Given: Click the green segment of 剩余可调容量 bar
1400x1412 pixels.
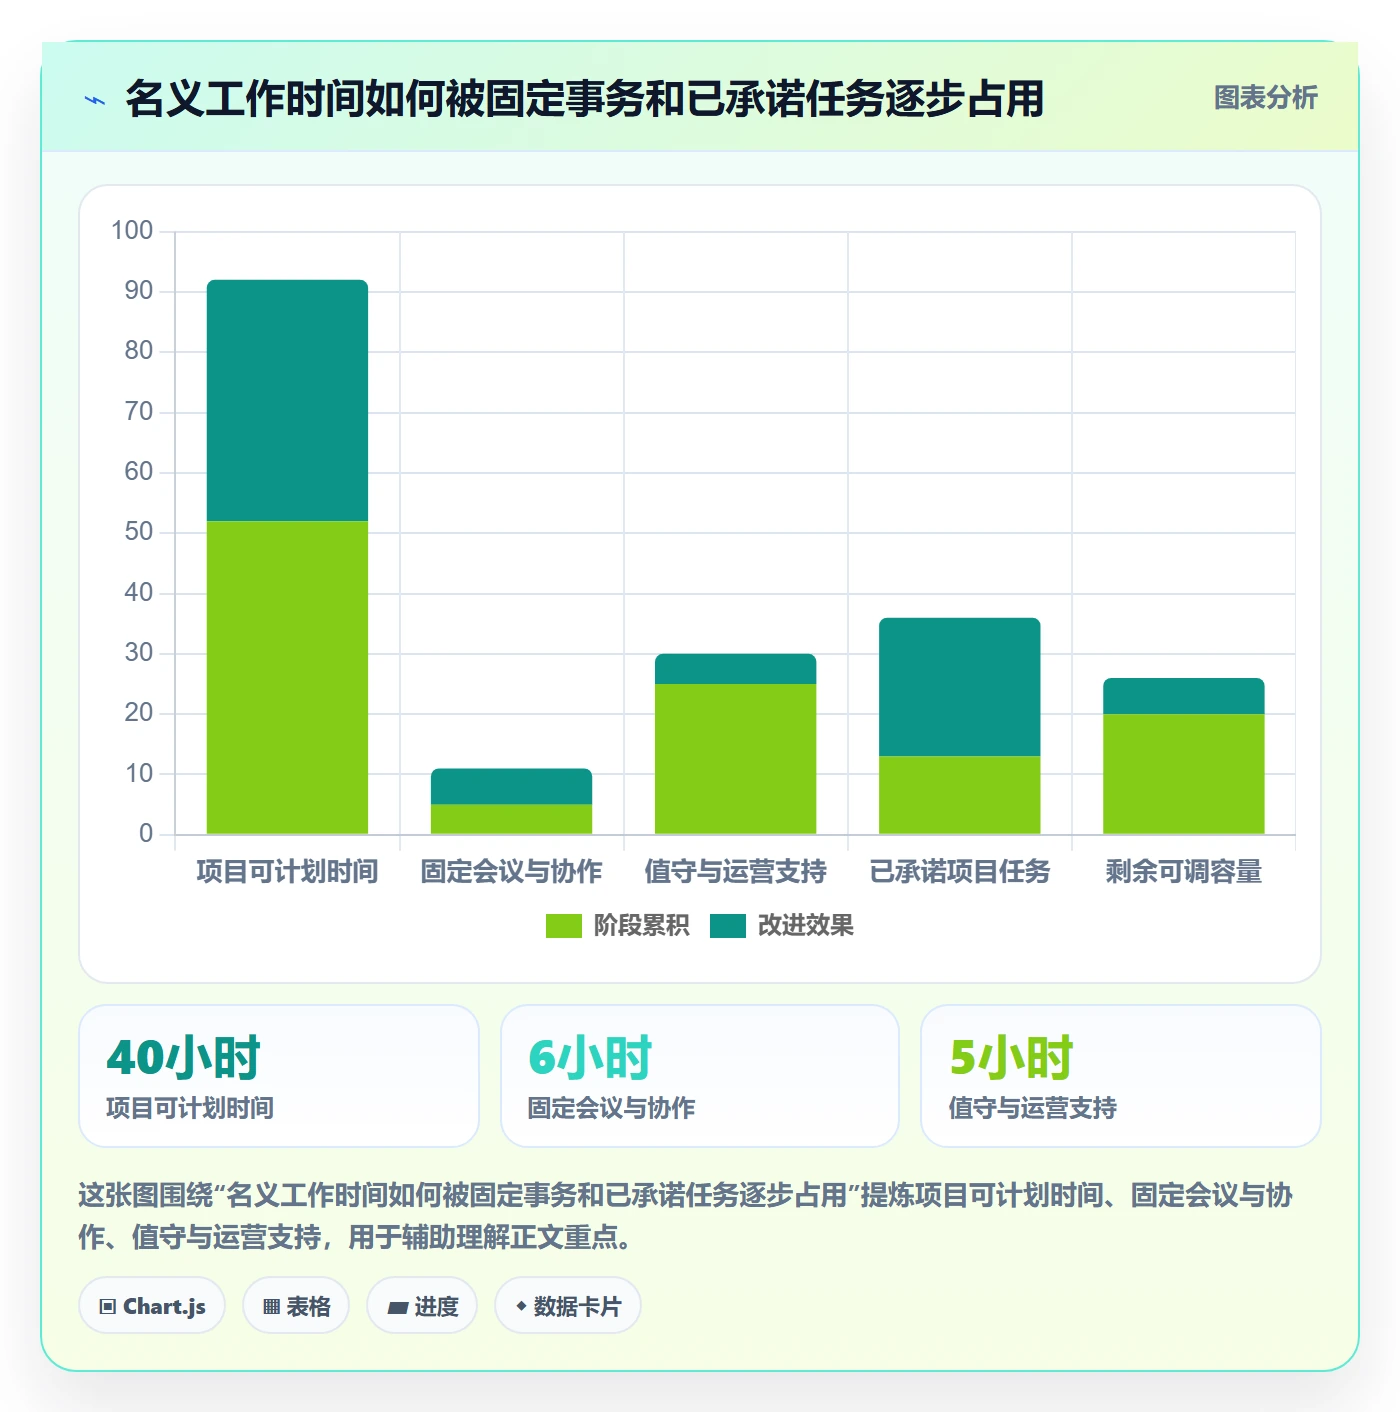Looking at the screenshot, I should pyautogui.click(x=1183, y=774).
